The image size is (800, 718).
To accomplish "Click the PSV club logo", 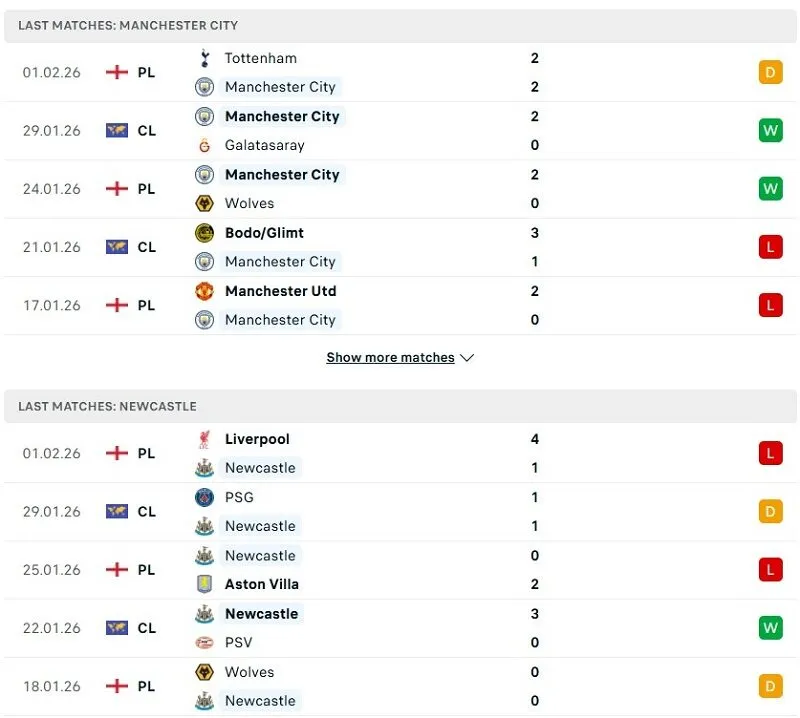I will (204, 643).
